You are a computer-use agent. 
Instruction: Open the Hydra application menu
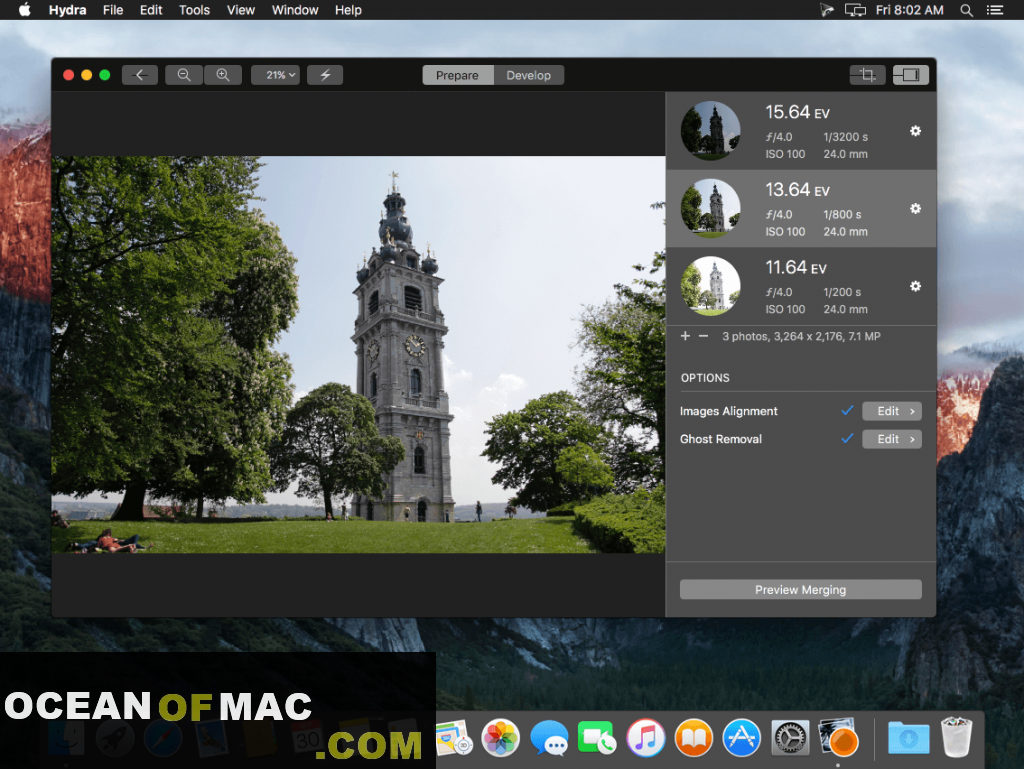pos(67,10)
